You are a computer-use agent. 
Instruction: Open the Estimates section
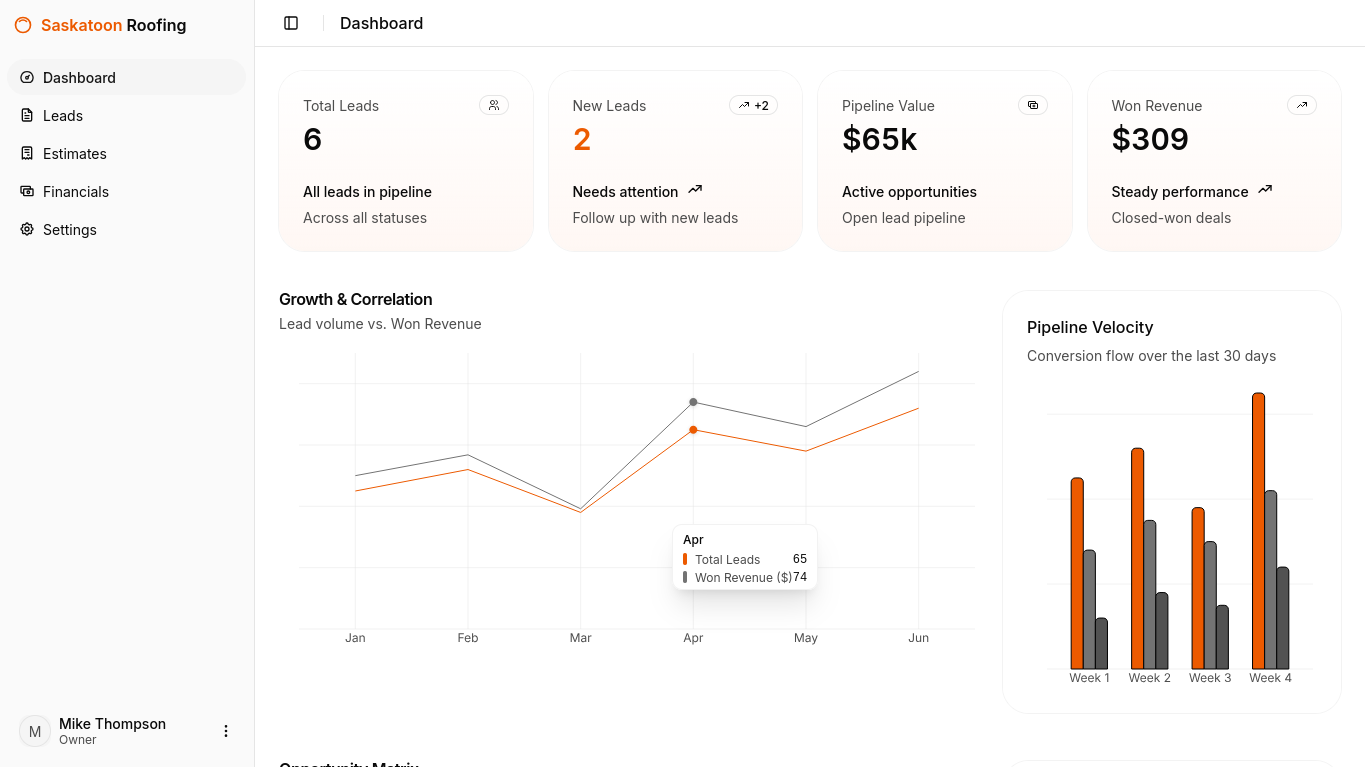(x=126, y=153)
